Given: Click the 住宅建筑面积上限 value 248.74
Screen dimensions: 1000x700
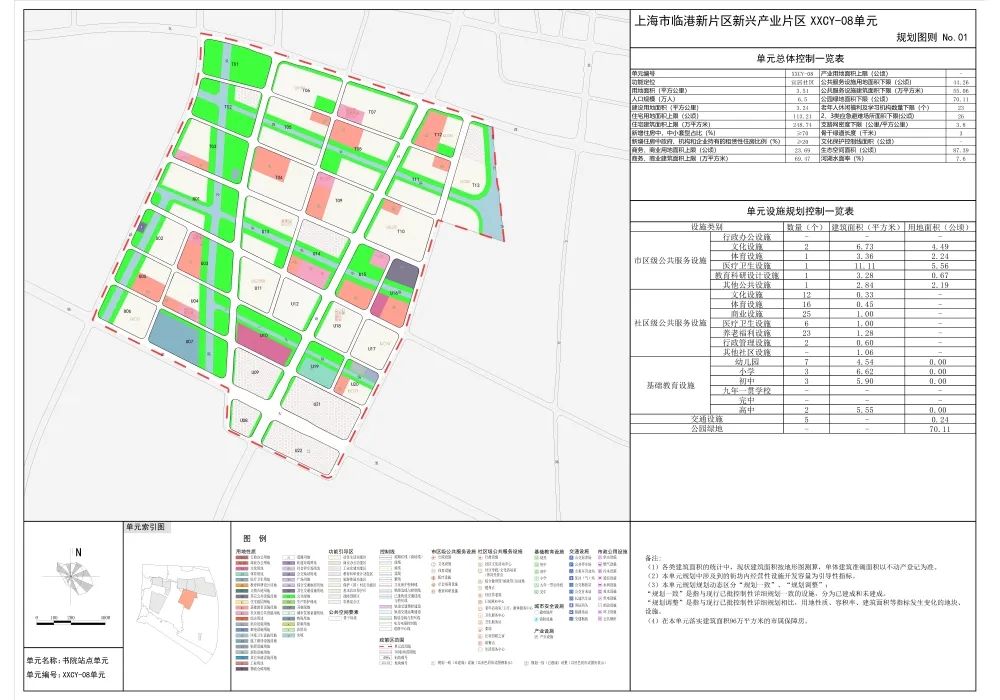Looking at the screenshot, I should 802,125.
